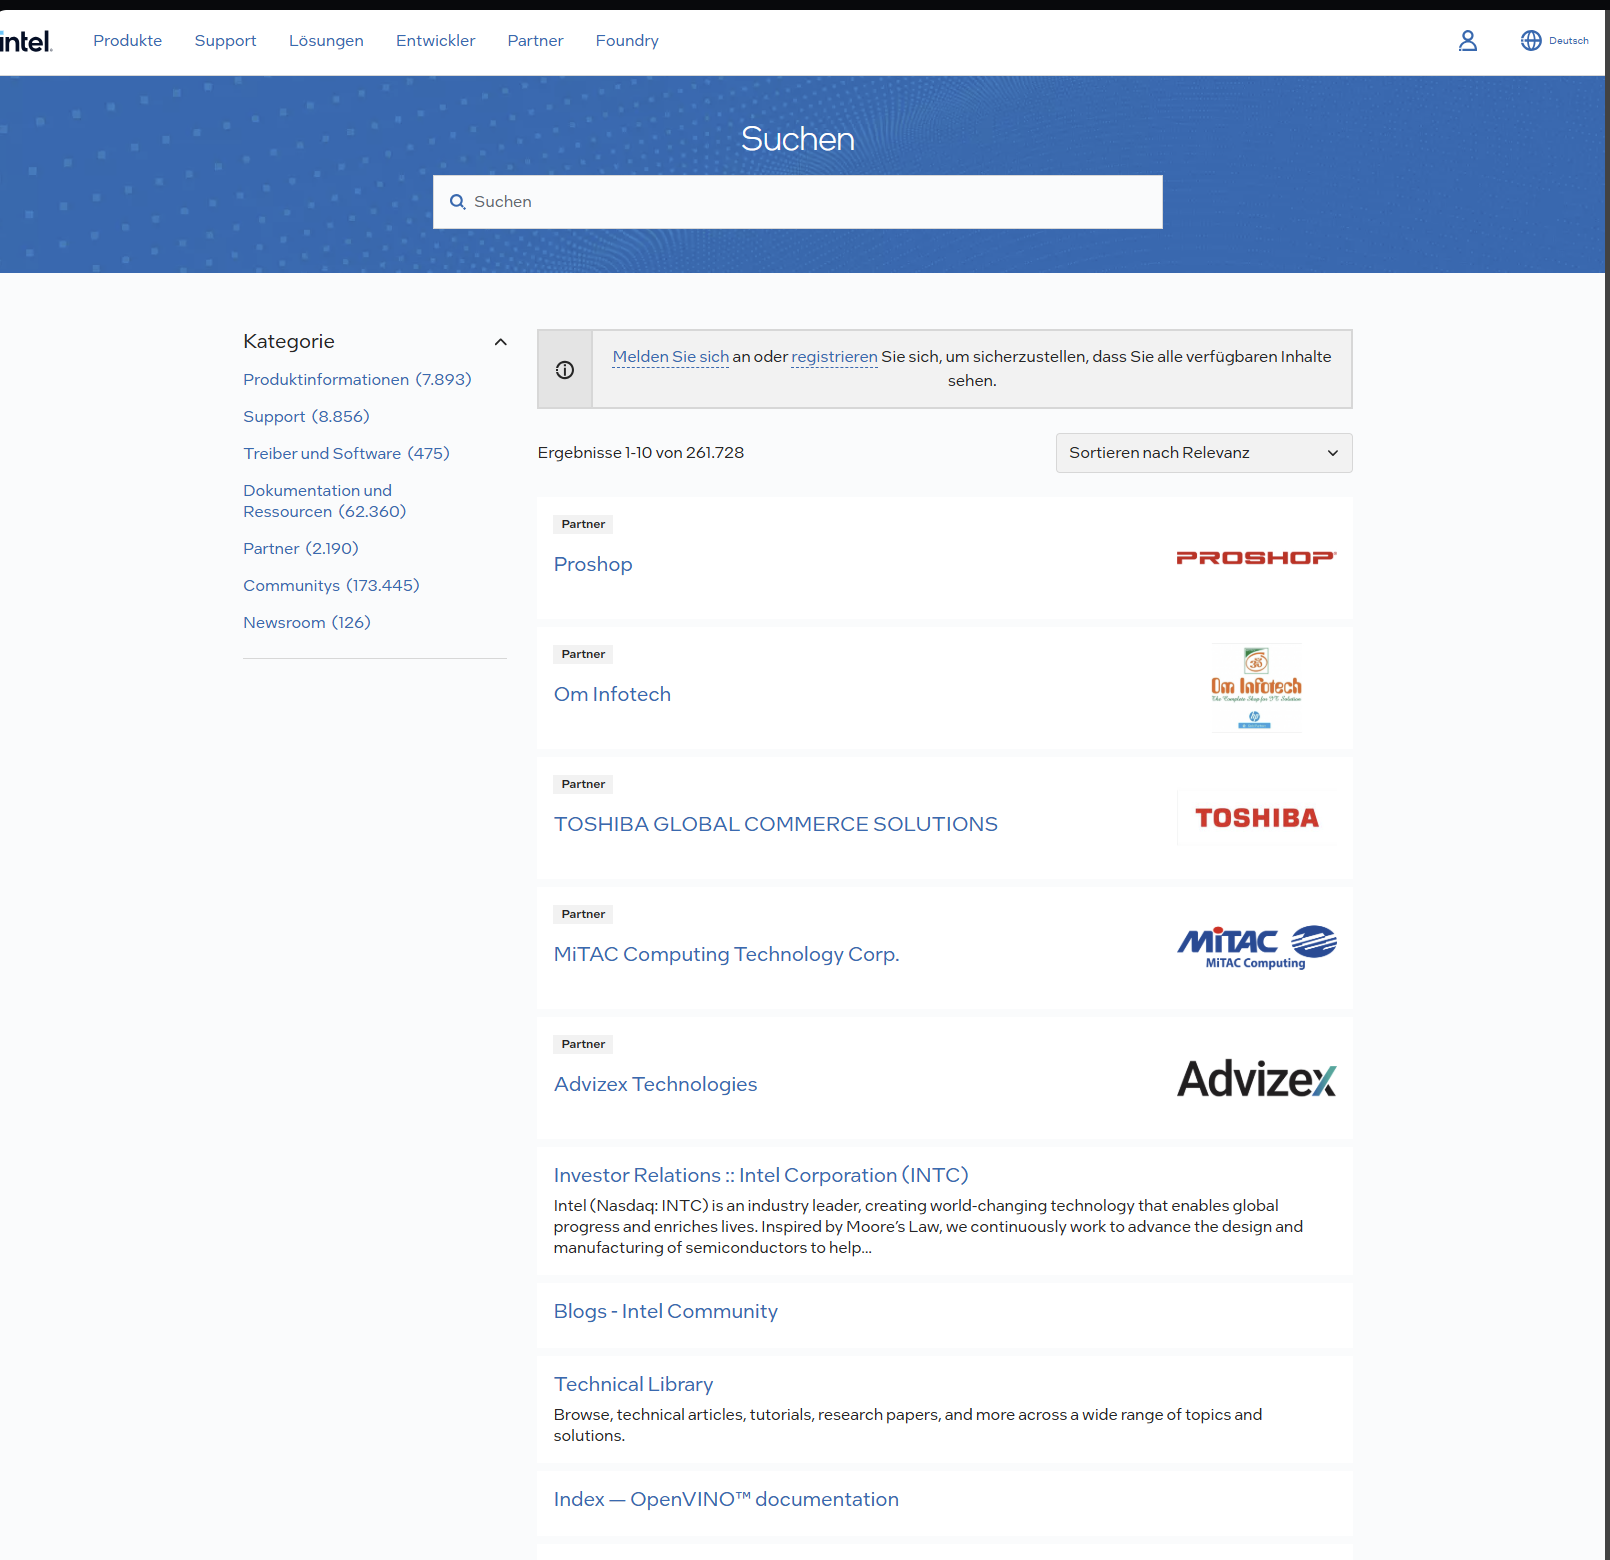
Task: Focus the Suchen search field
Action: [x=798, y=202]
